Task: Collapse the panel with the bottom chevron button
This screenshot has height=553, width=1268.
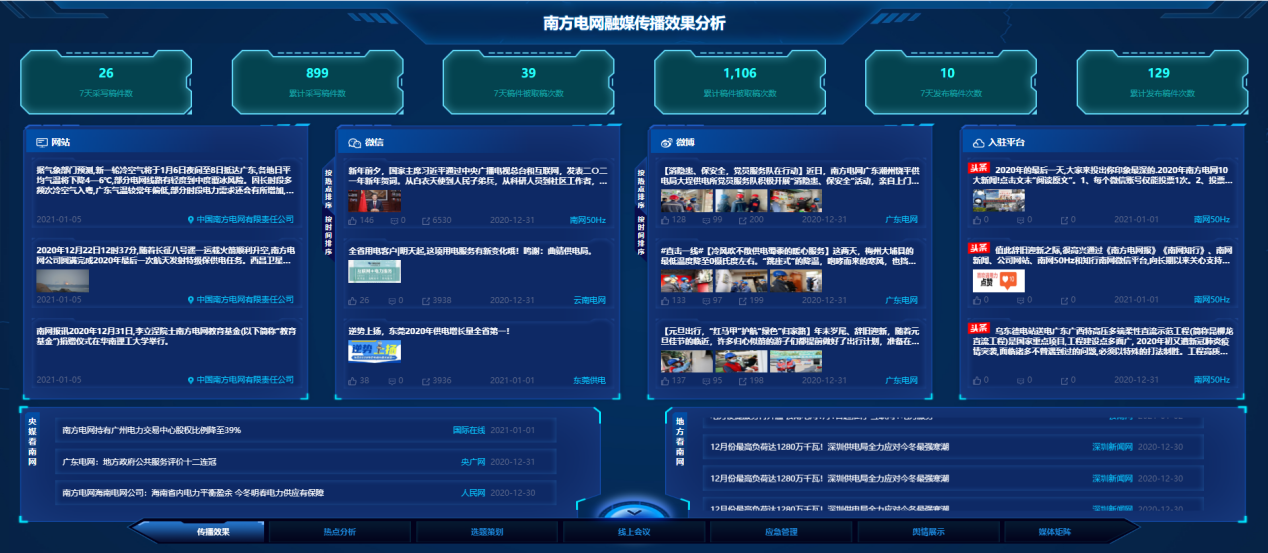Action: (633, 513)
